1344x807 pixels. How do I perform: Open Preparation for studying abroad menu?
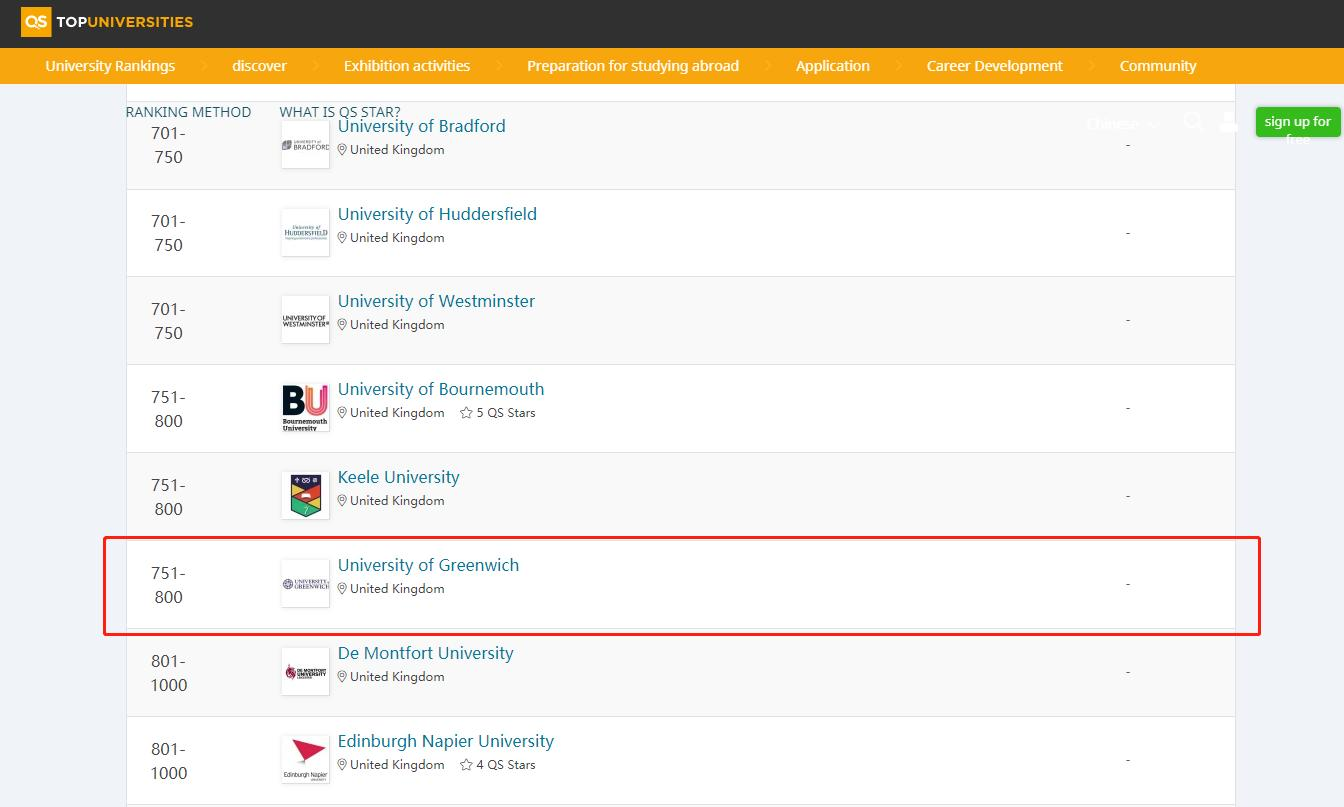pyautogui.click(x=633, y=66)
